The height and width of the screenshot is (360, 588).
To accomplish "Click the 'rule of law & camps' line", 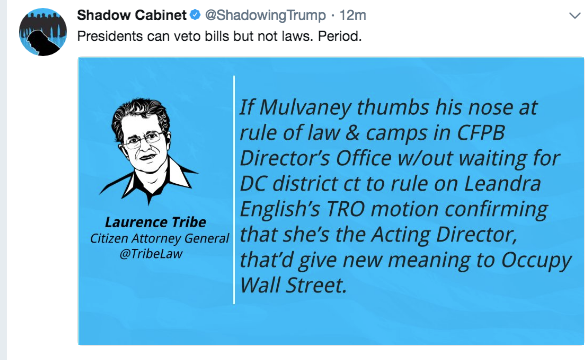I will pos(372,133).
